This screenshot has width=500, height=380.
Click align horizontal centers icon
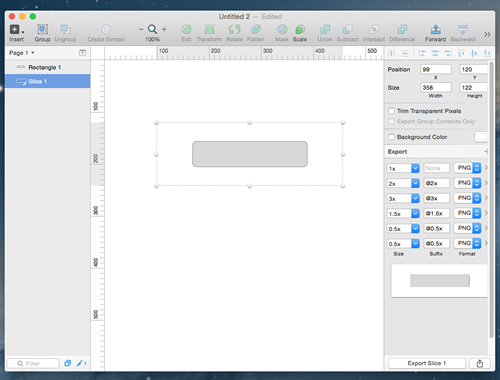(435, 53)
